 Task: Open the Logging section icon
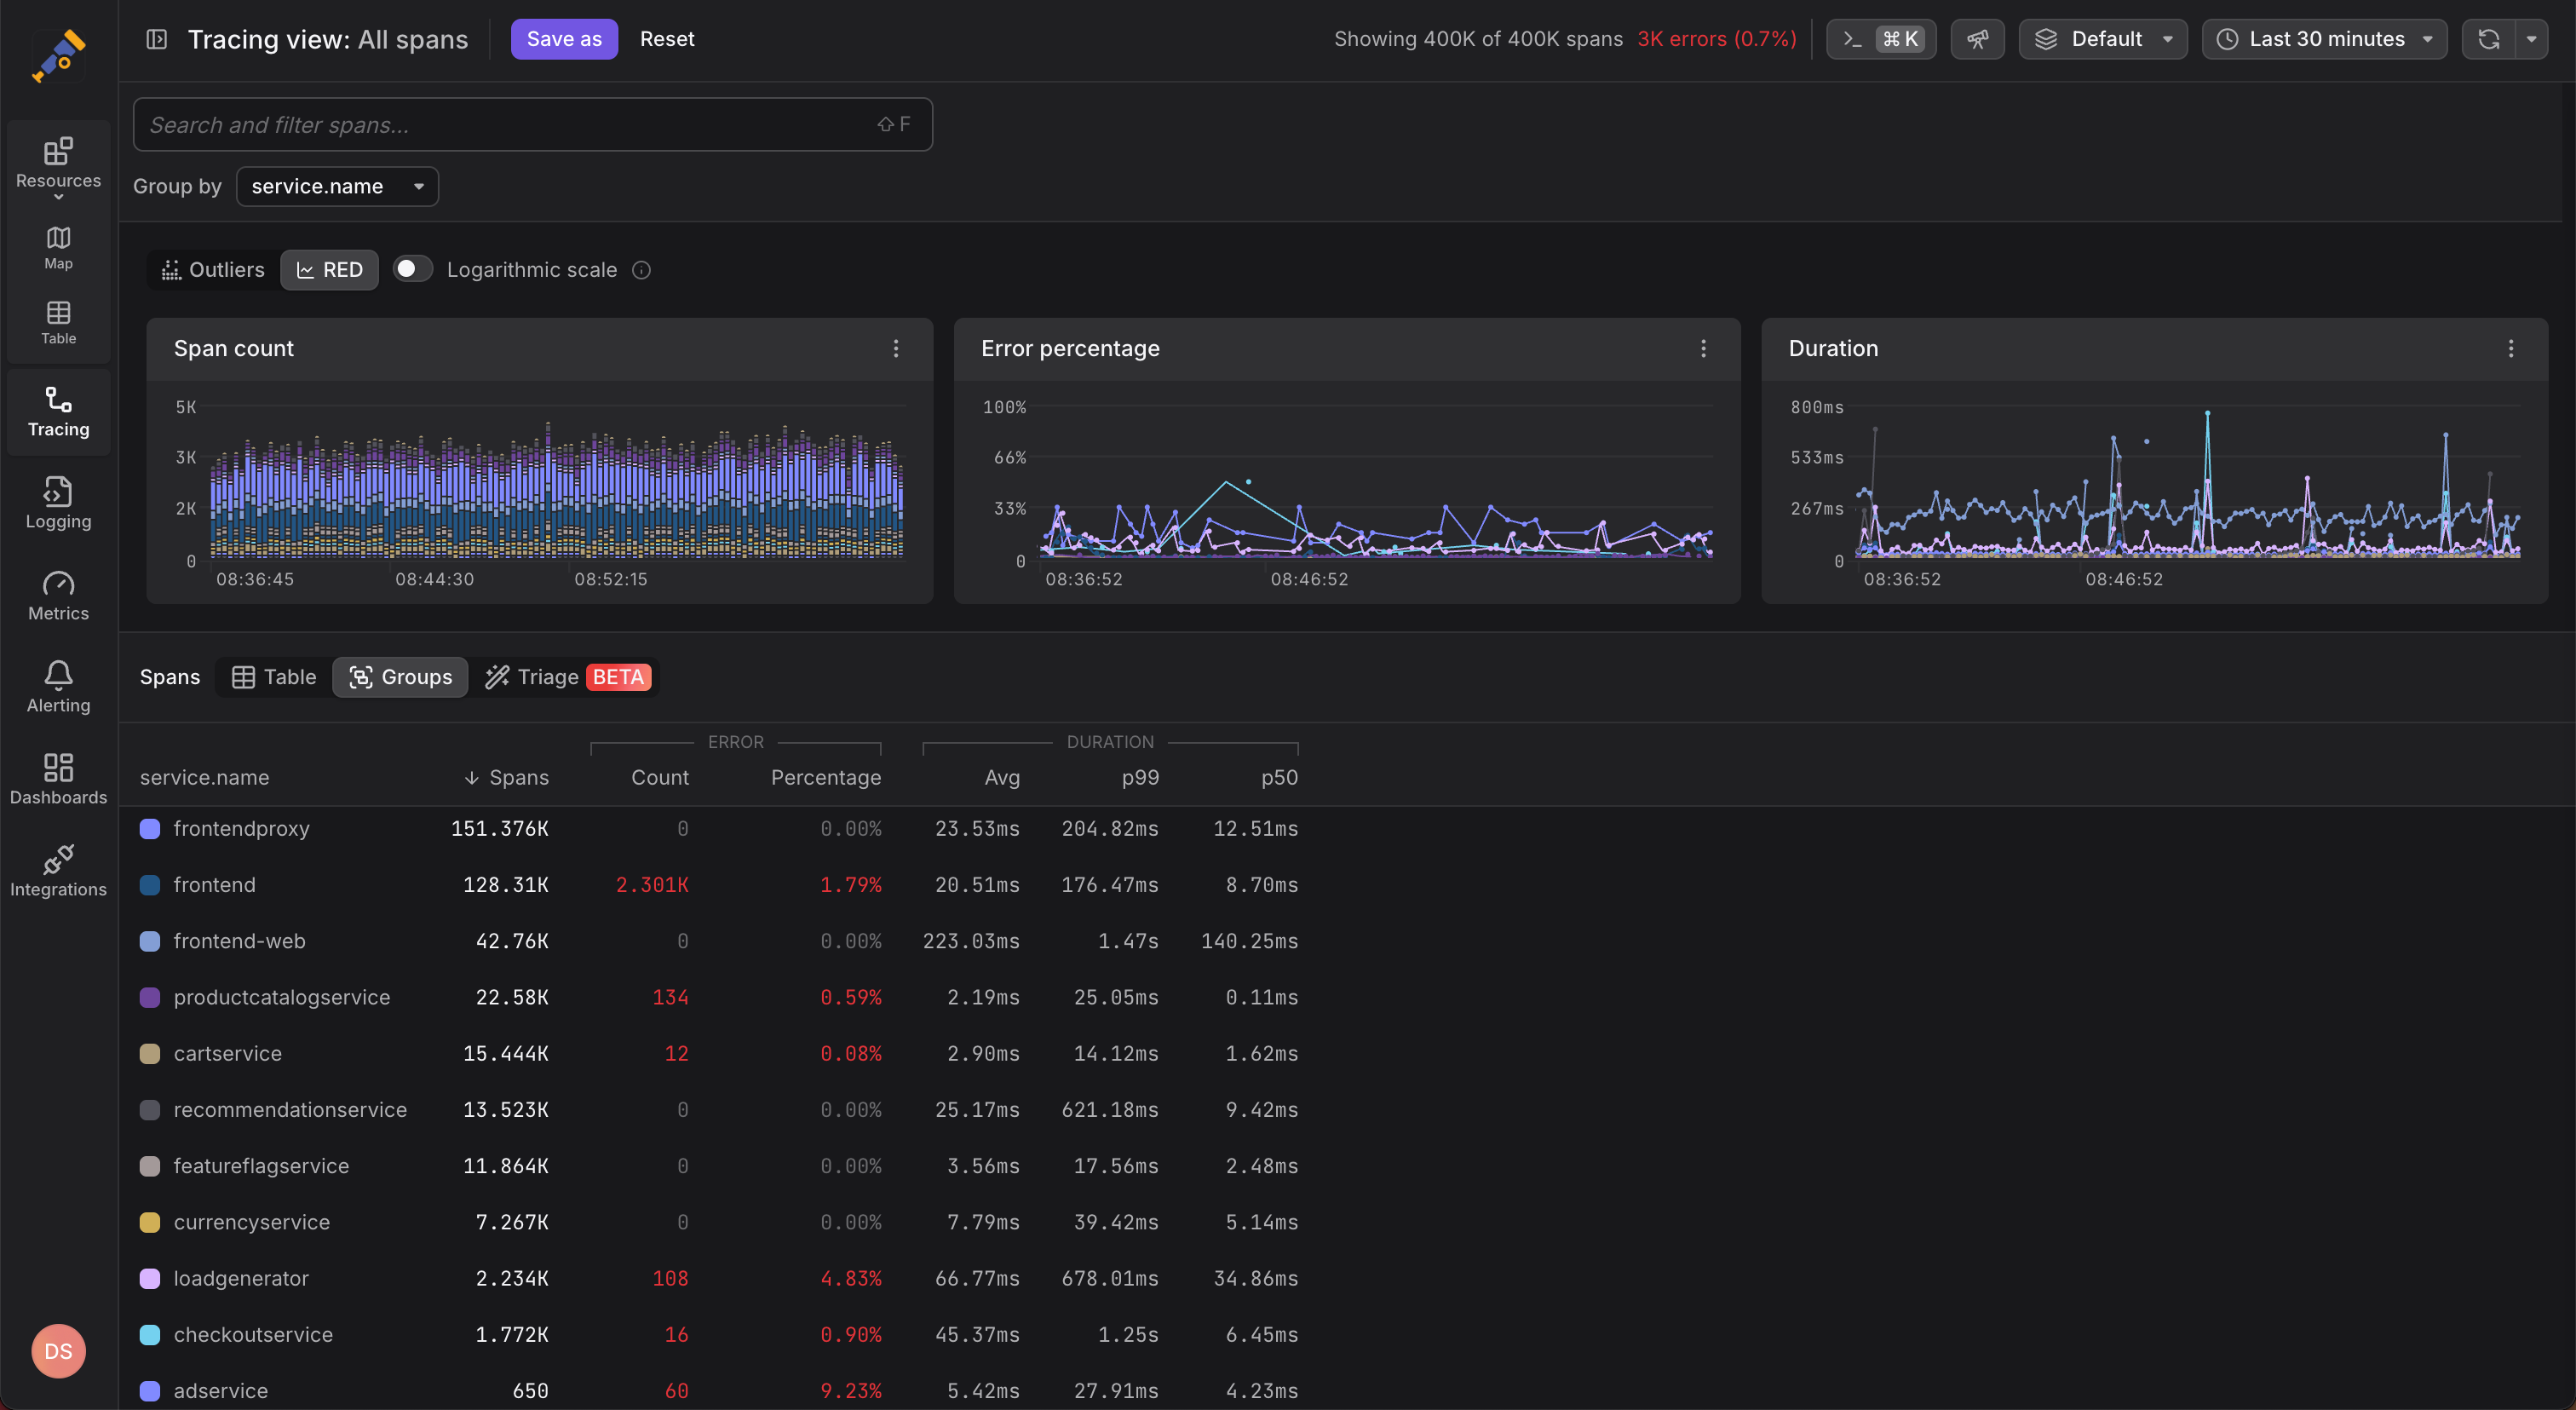[58, 491]
